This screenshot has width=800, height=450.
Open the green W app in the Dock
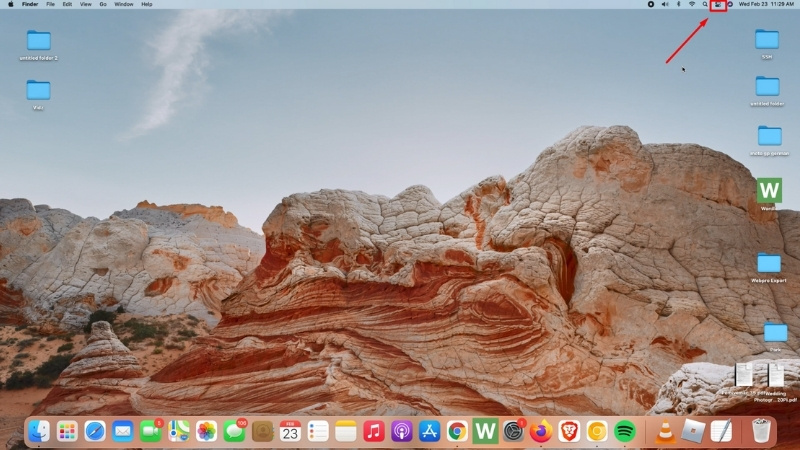[x=485, y=432]
